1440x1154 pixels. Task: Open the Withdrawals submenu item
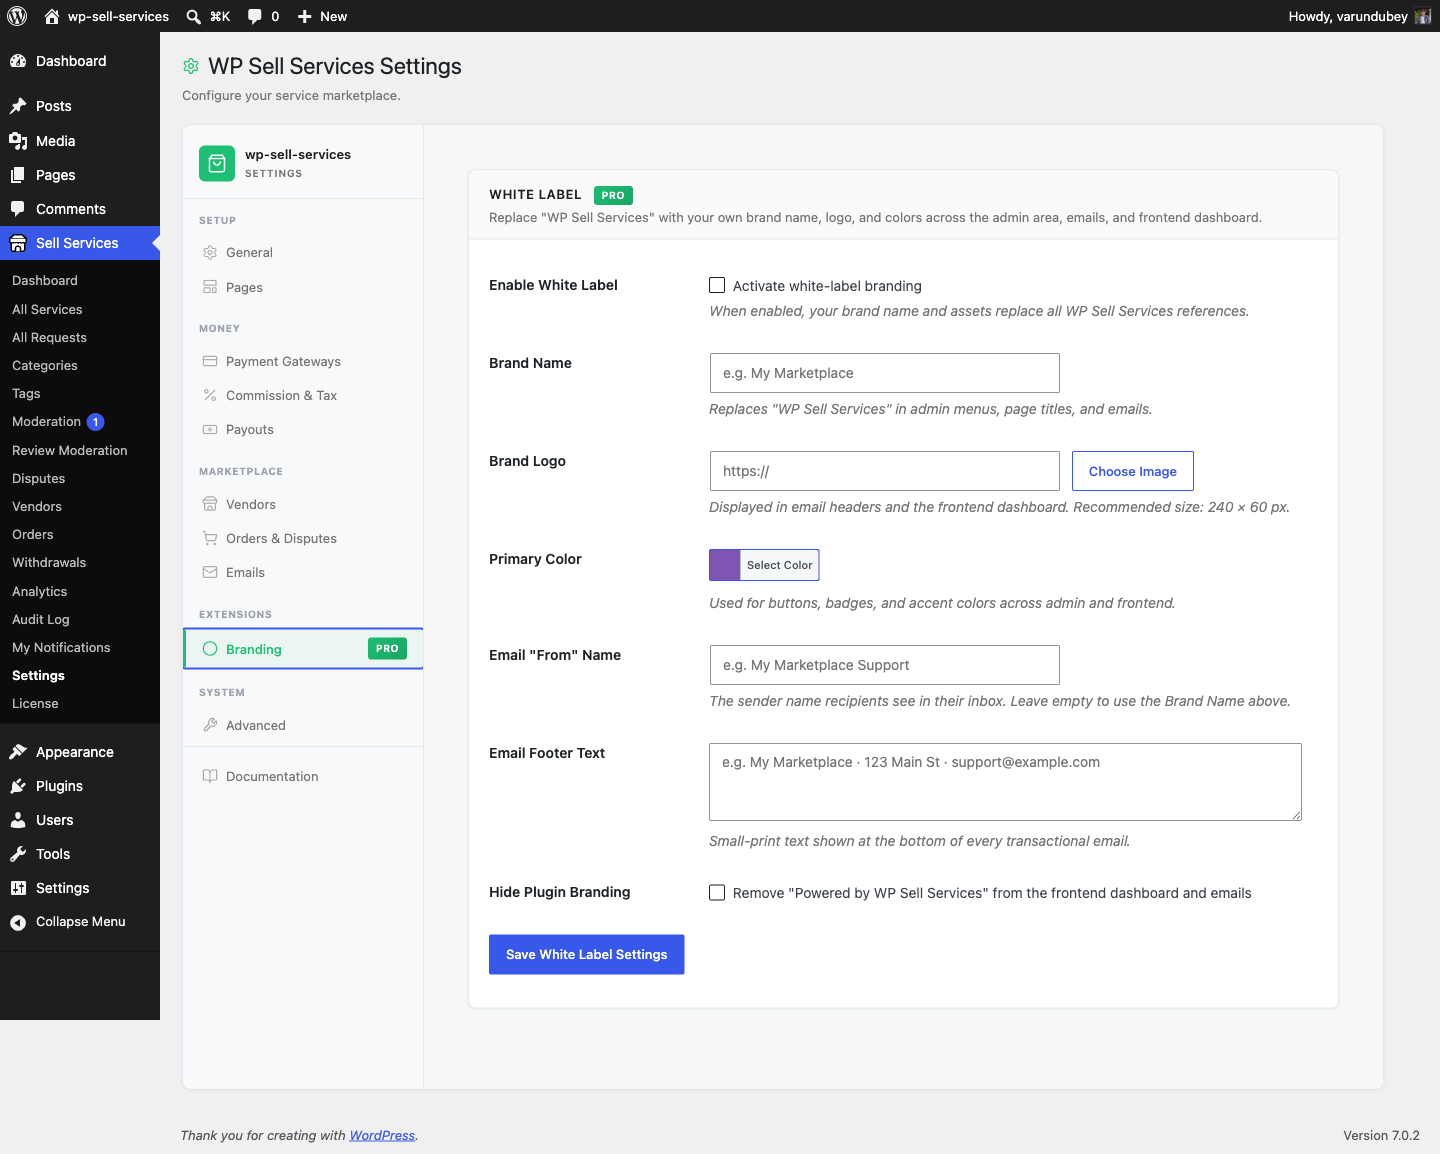coord(49,562)
